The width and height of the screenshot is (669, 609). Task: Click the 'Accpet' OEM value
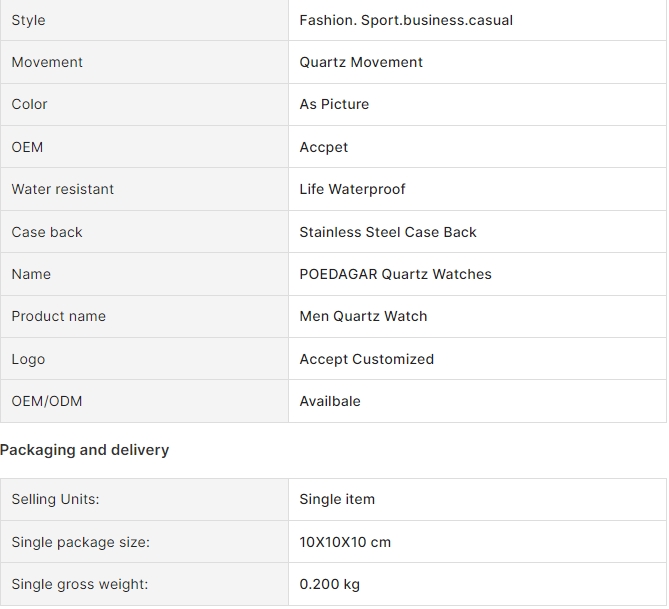pyautogui.click(x=323, y=147)
